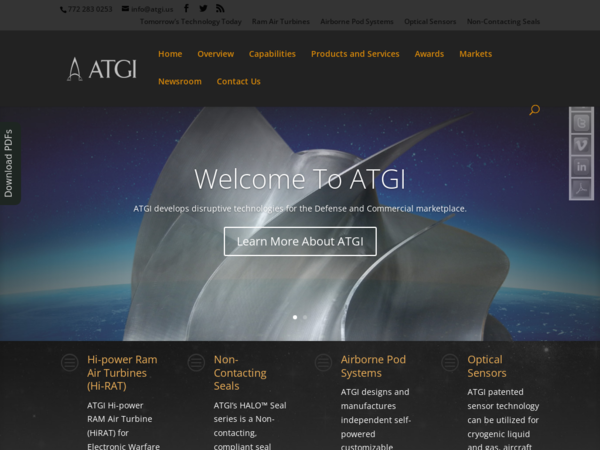This screenshot has height=450, width=600.
Task: Open Non-Contacting Seals heading
Action: tap(240, 373)
